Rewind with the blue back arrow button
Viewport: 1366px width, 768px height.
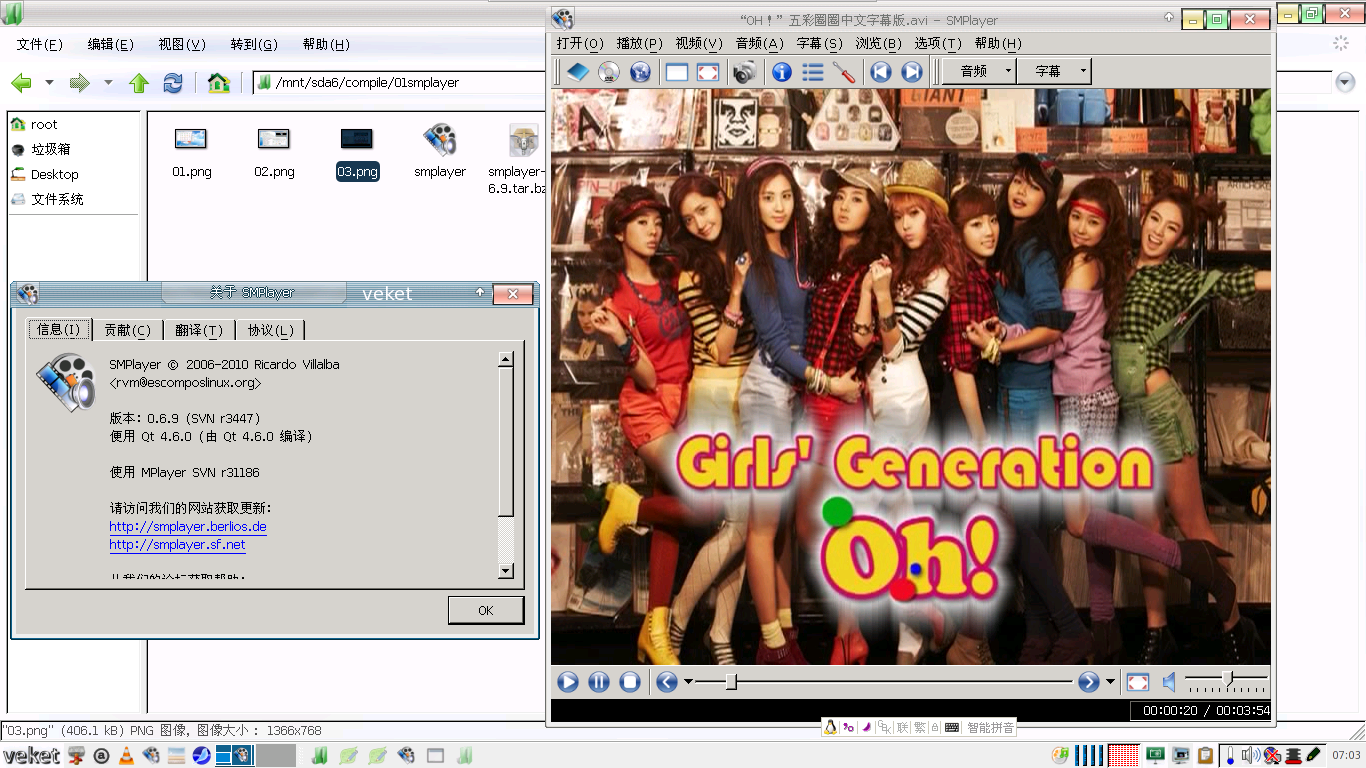tap(667, 682)
